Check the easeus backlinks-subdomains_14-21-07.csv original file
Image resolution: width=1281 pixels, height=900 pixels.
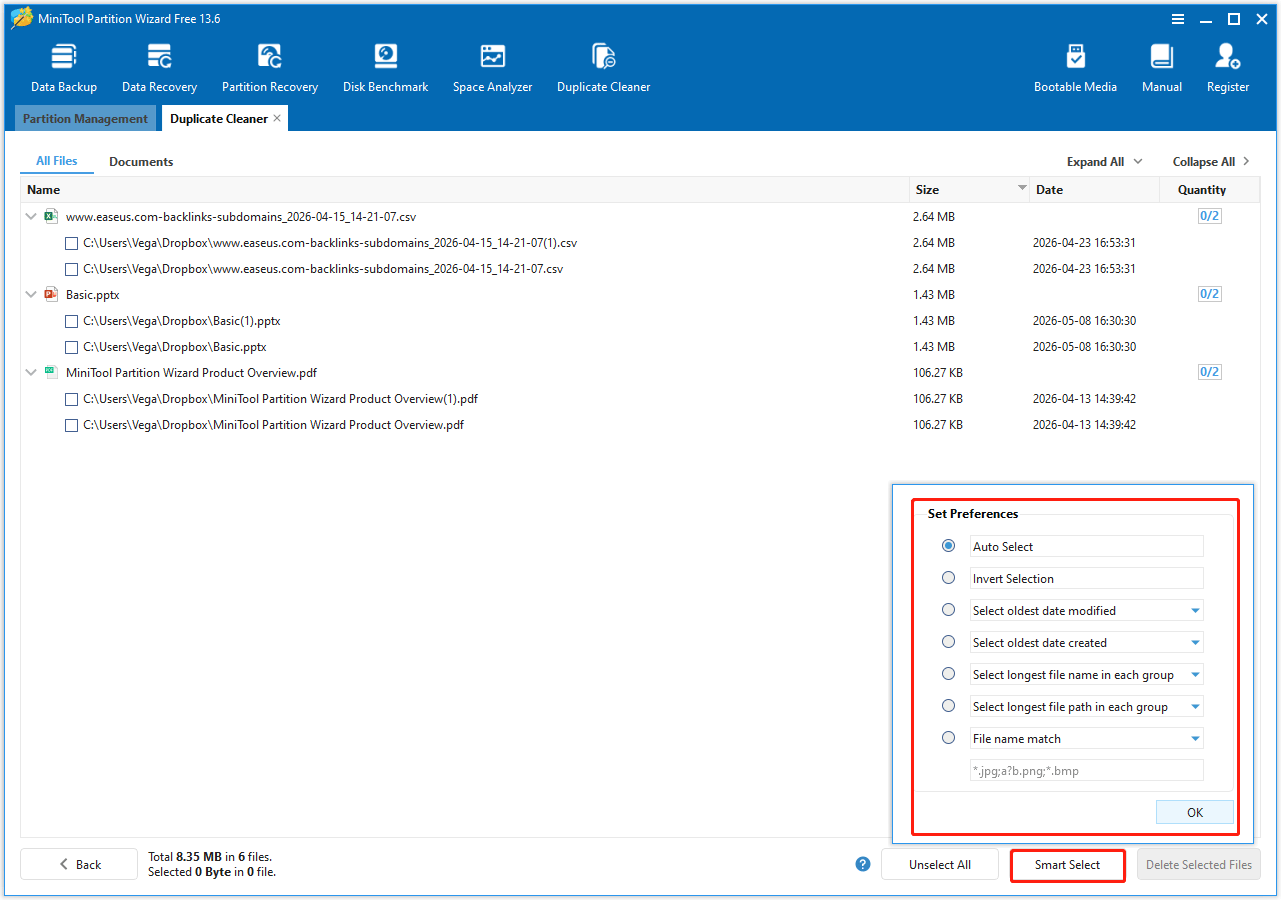(71, 268)
